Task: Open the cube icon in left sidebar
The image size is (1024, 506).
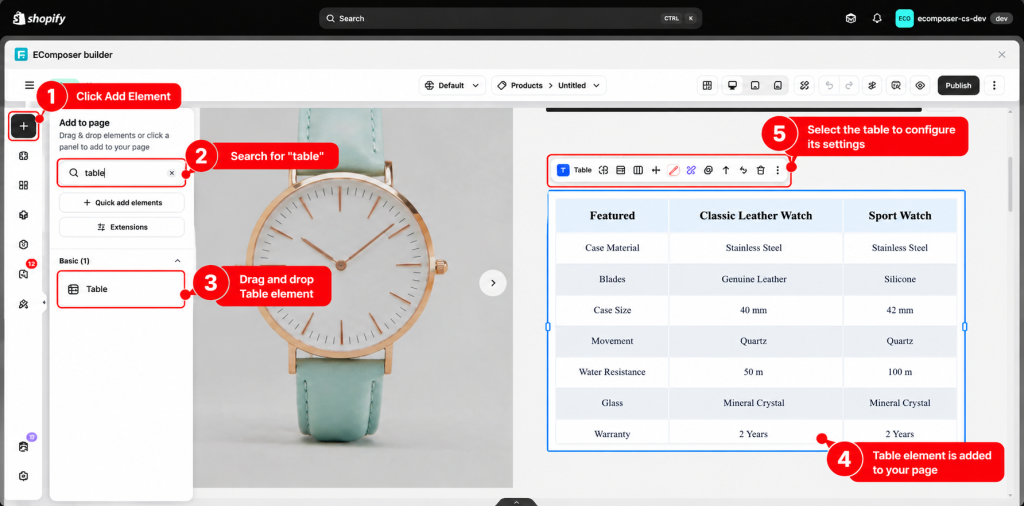Action: [24, 215]
